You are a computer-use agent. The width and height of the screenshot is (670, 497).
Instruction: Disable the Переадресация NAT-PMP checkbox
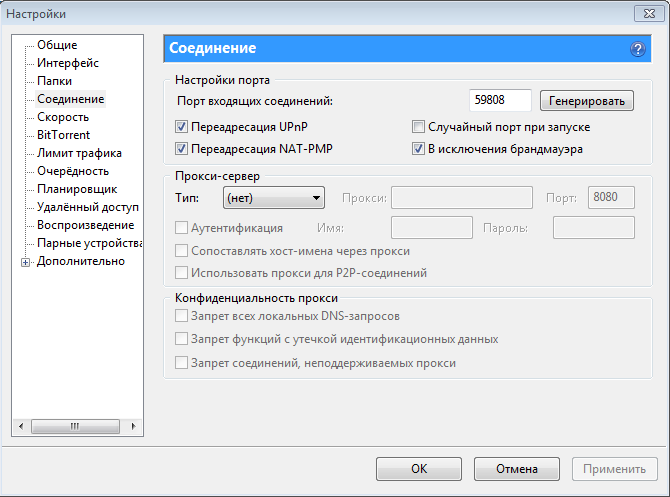click(182, 149)
